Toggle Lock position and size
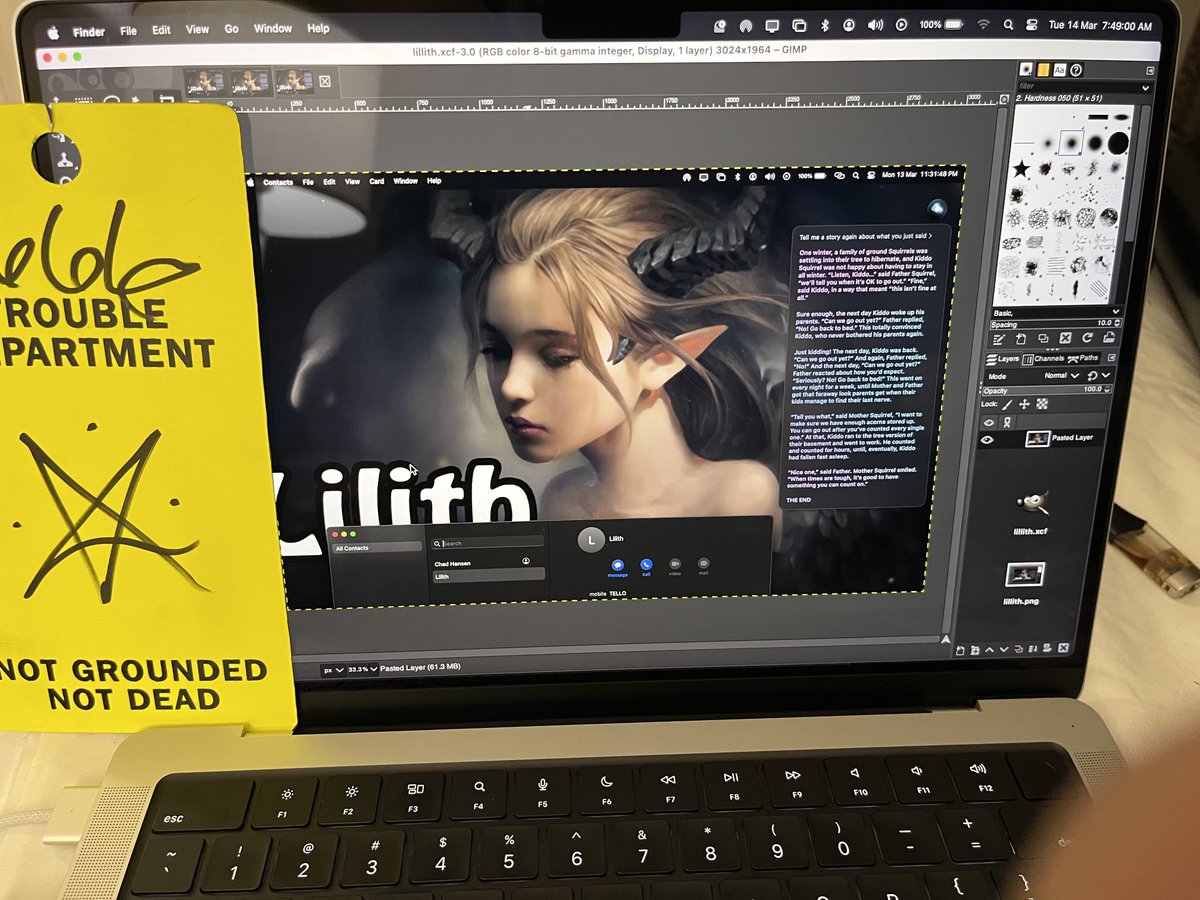 [x=1025, y=404]
